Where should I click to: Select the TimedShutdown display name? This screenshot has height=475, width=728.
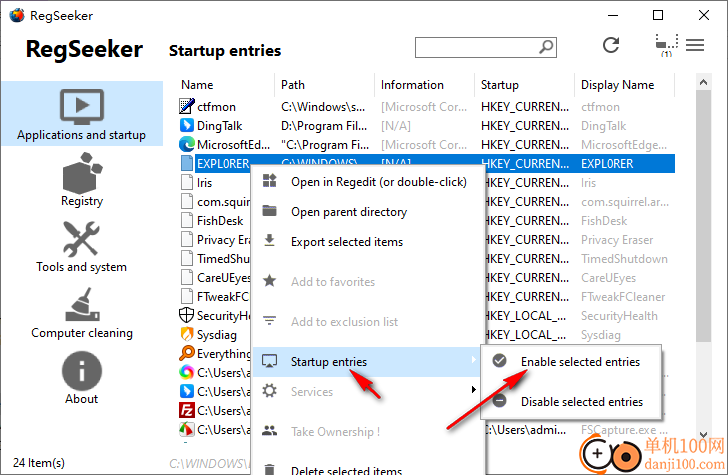[x=624, y=259]
